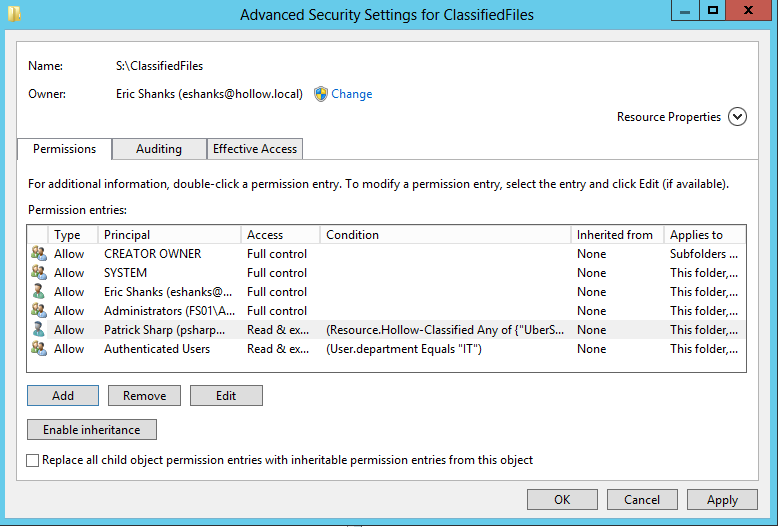The height and width of the screenshot is (527, 778).
Task: Expand the Resource Properties section
Action: coord(737,117)
